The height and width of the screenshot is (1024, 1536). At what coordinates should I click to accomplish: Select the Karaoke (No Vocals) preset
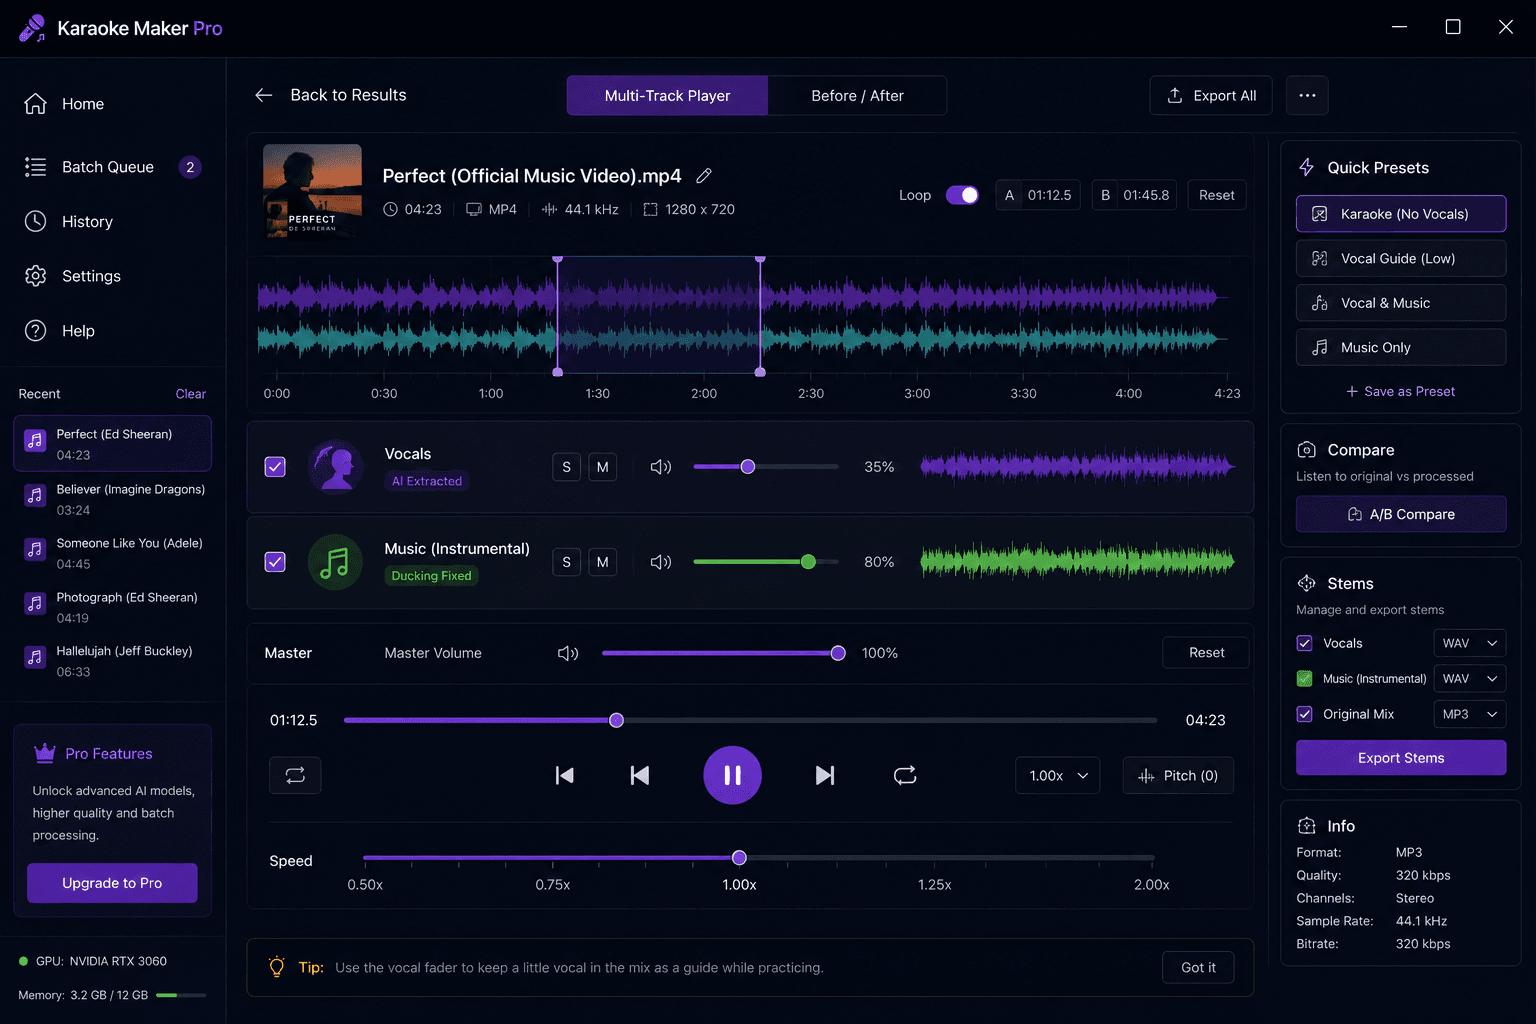[x=1401, y=214]
